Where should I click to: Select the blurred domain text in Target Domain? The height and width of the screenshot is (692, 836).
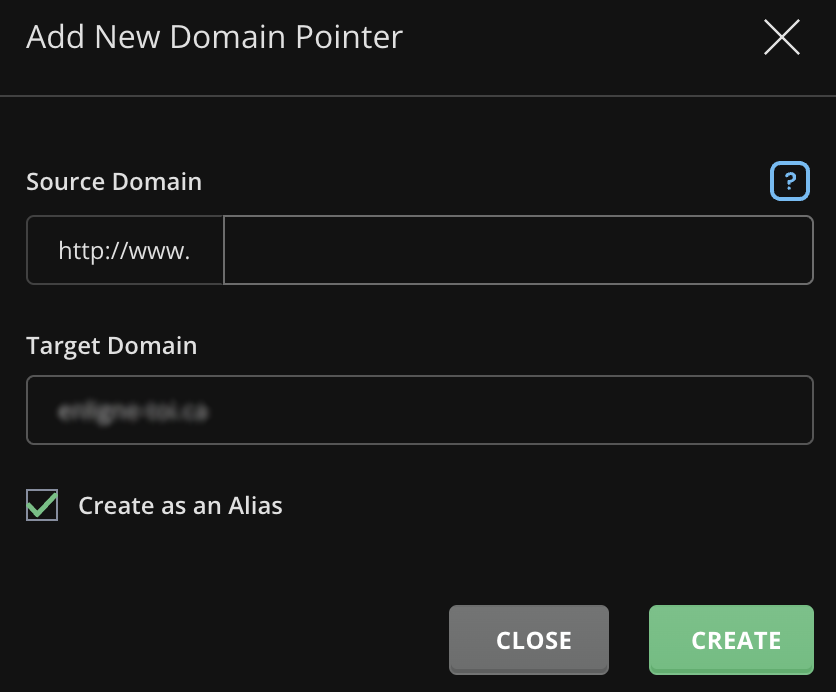point(133,410)
